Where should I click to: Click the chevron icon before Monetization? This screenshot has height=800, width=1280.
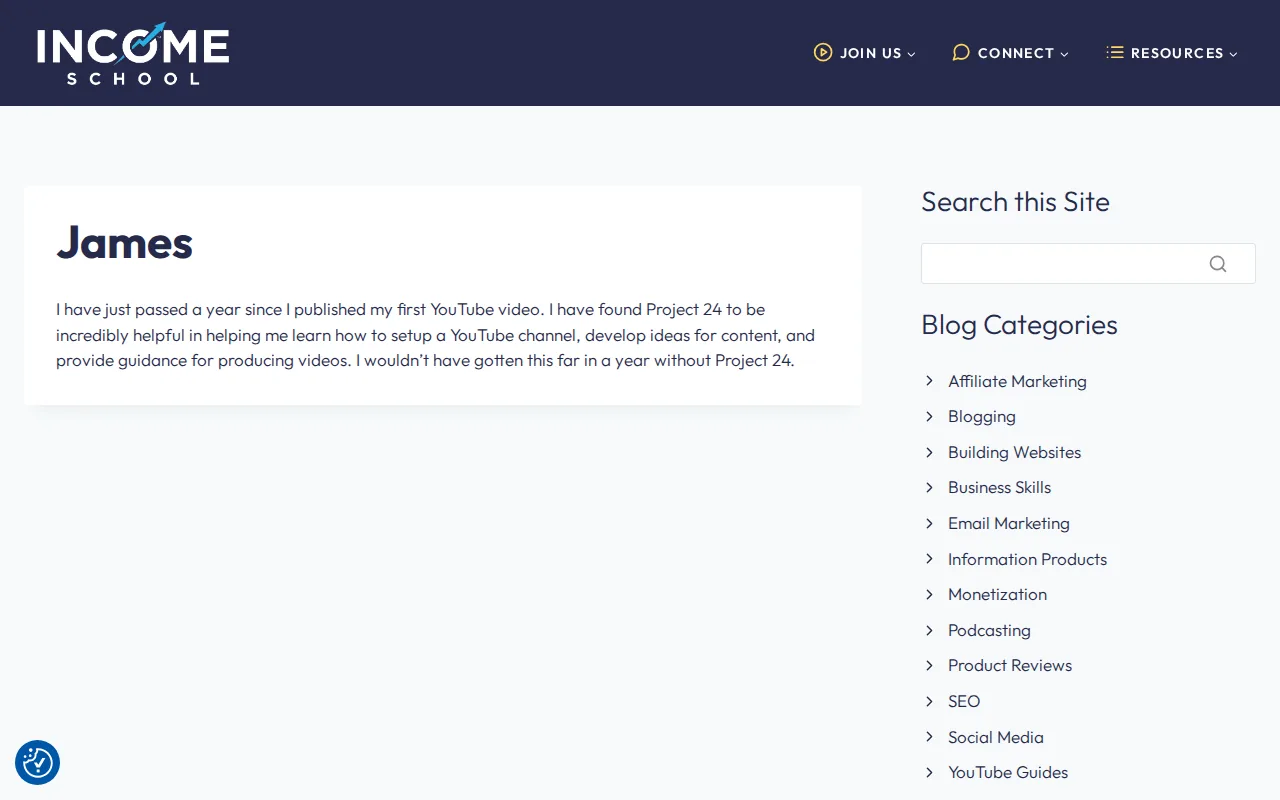point(929,594)
